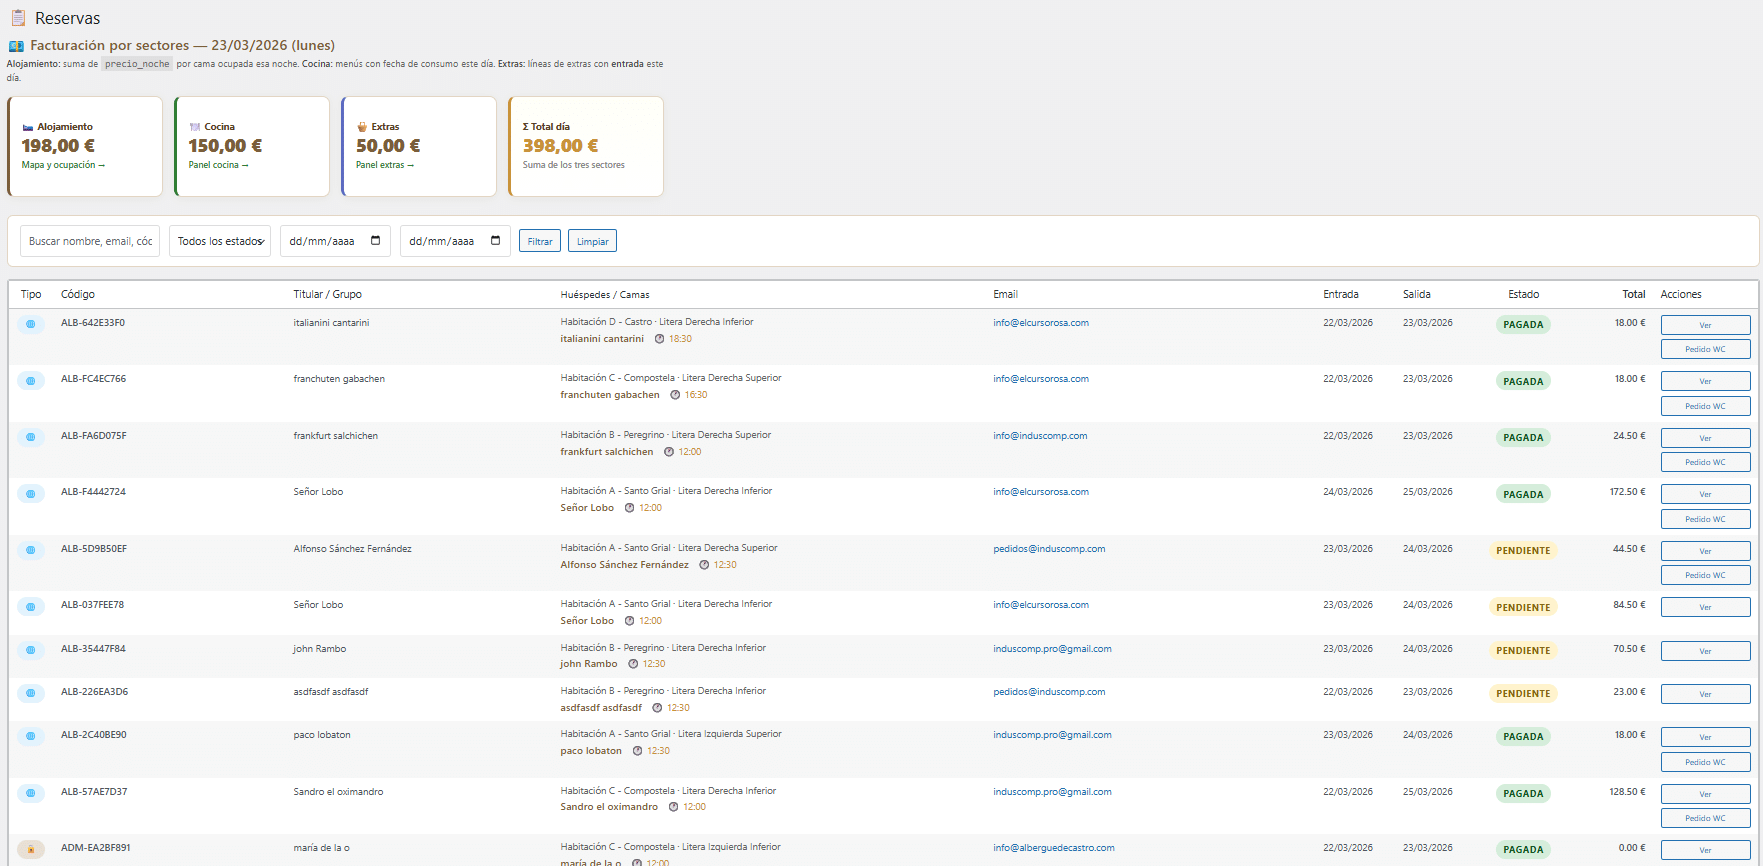
Task: Click the PENDIENTE badge for john Rambo
Action: pos(1523,650)
